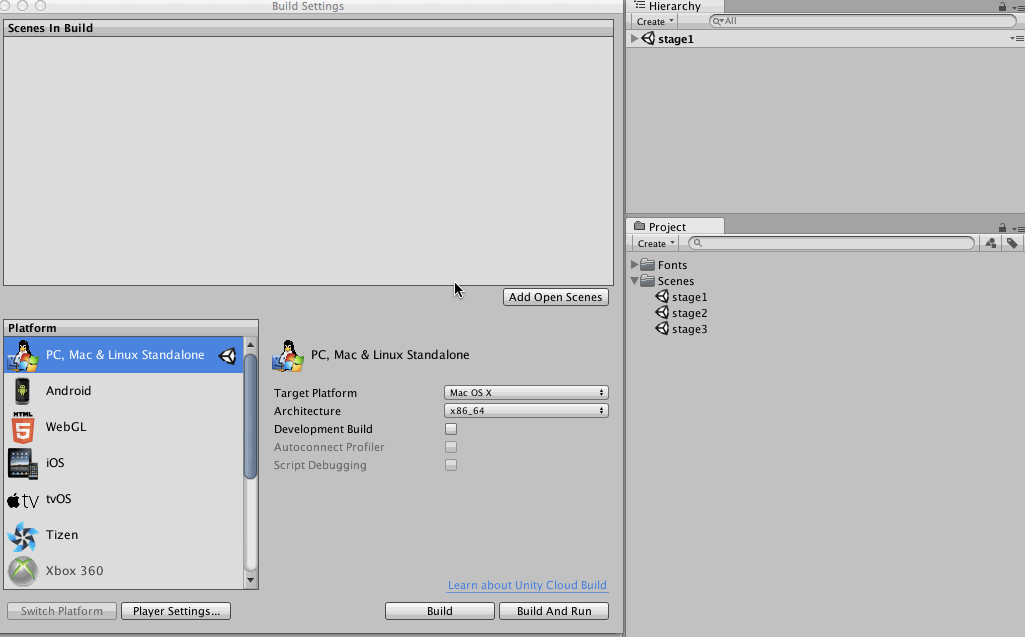Select the iOS platform icon

point(24,462)
